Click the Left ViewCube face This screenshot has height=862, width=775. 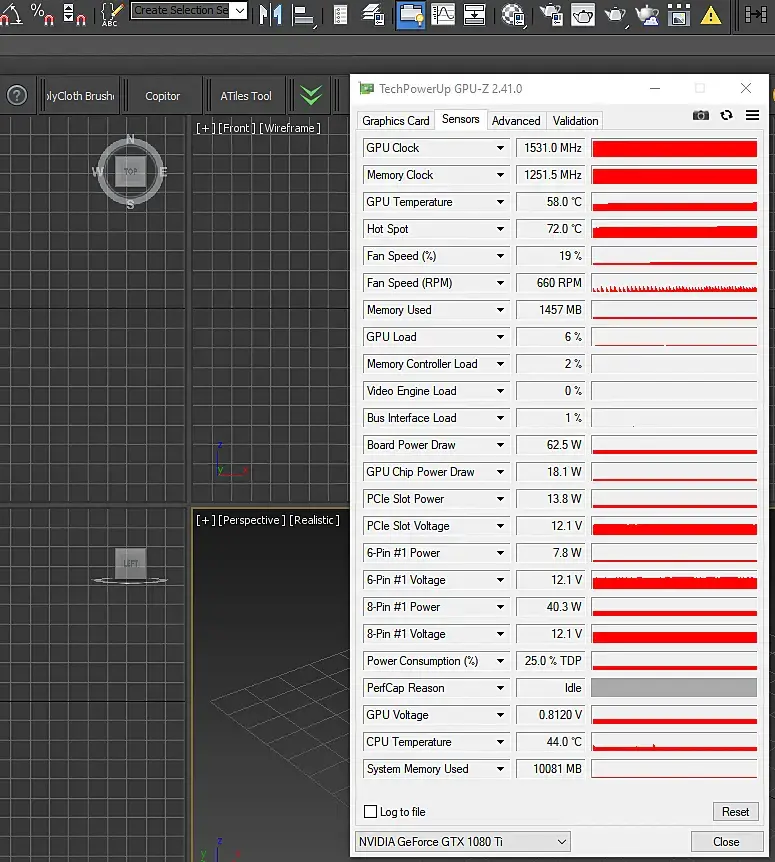[x=131, y=563]
